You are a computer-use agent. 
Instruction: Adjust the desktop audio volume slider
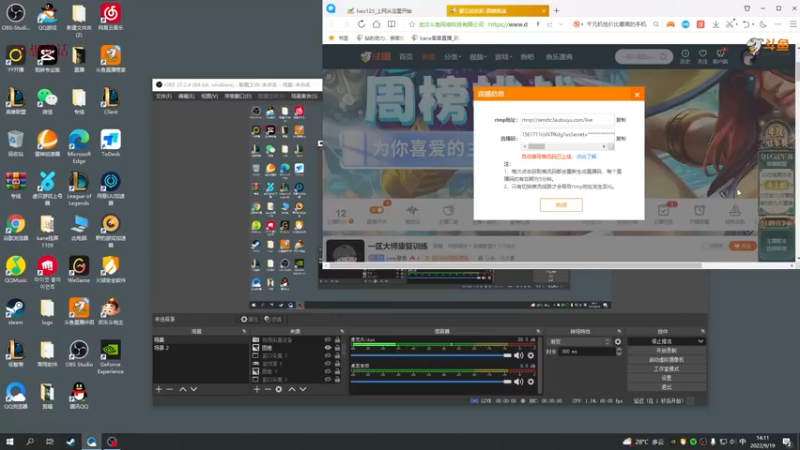coord(431,382)
